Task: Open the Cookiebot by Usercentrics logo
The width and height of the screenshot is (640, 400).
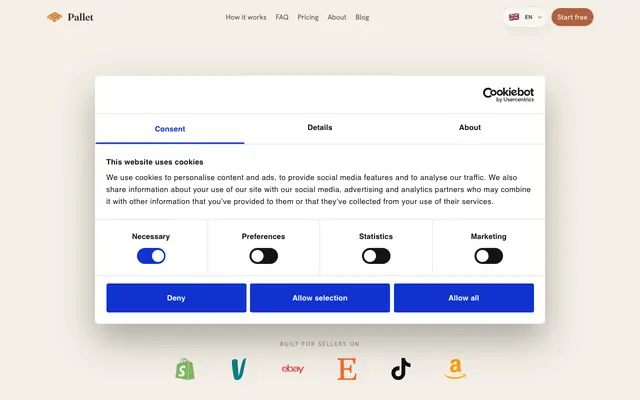Action: coord(508,94)
